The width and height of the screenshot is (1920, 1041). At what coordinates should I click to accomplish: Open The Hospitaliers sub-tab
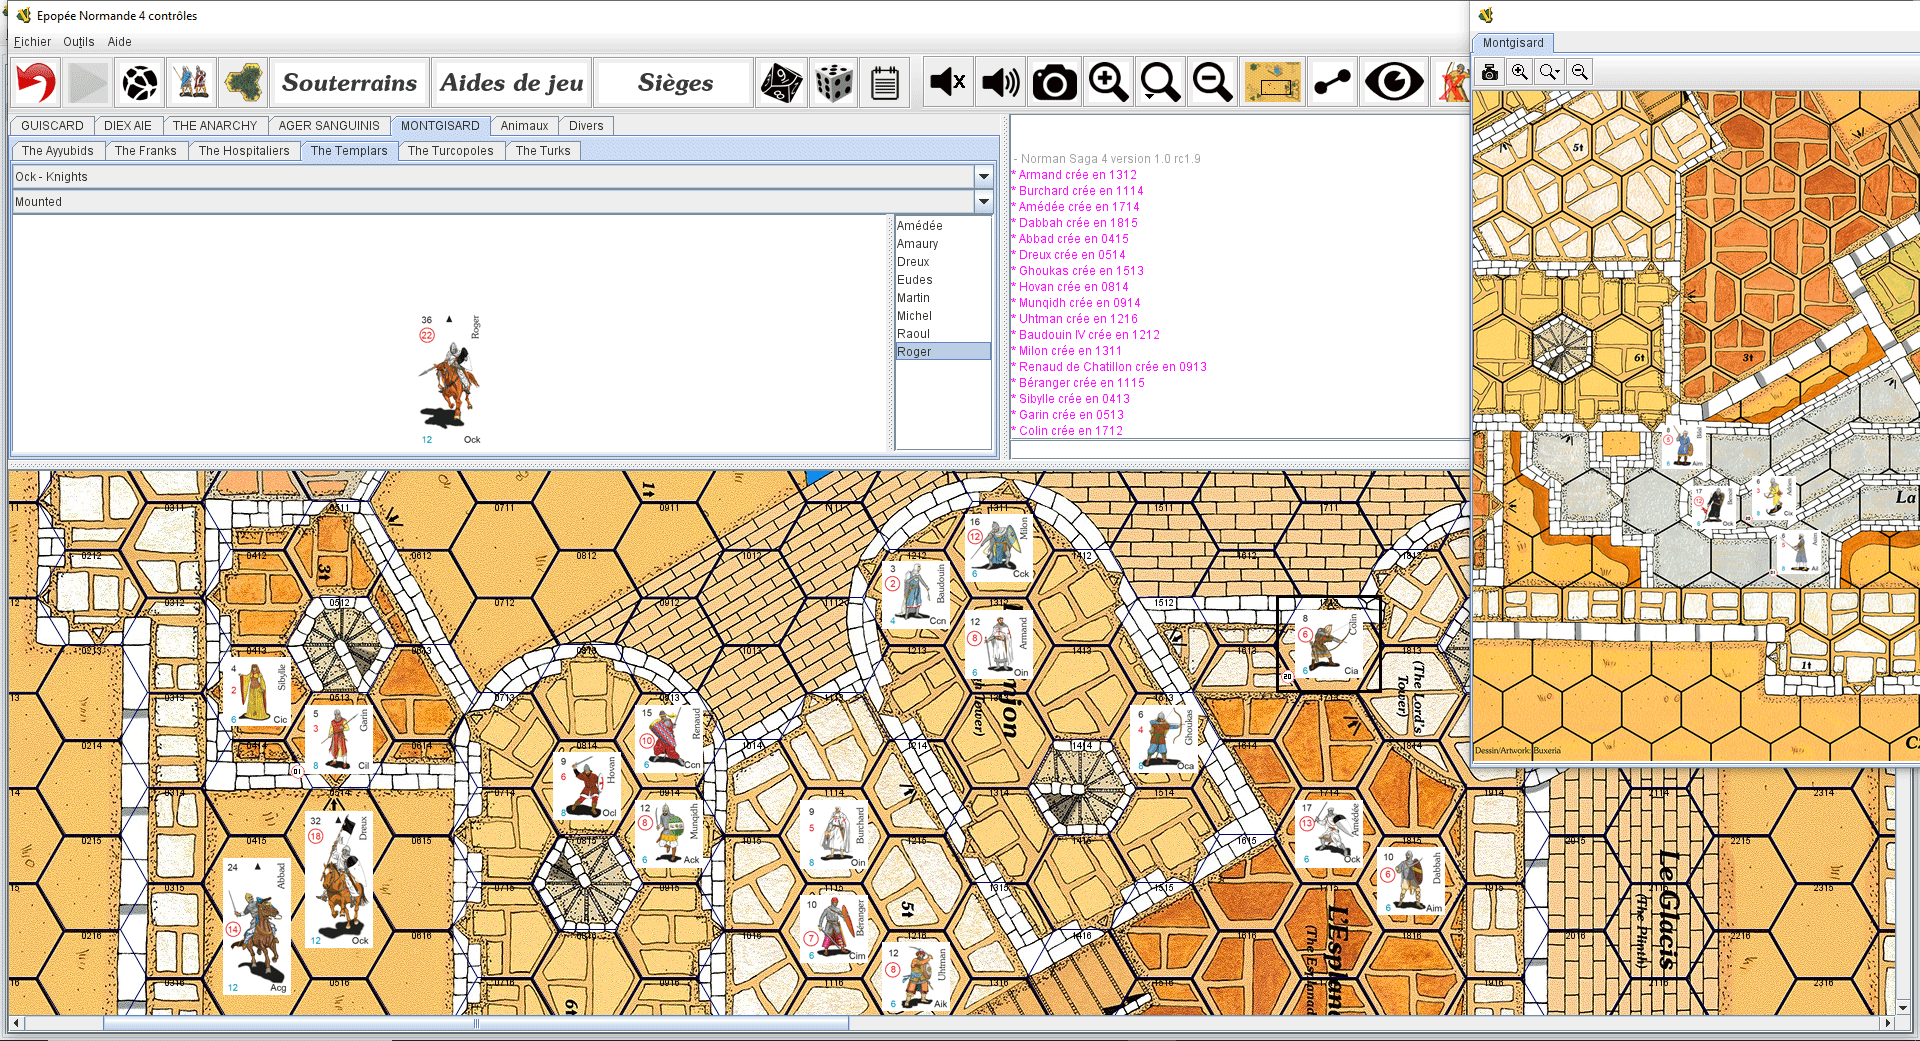pos(244,151)
